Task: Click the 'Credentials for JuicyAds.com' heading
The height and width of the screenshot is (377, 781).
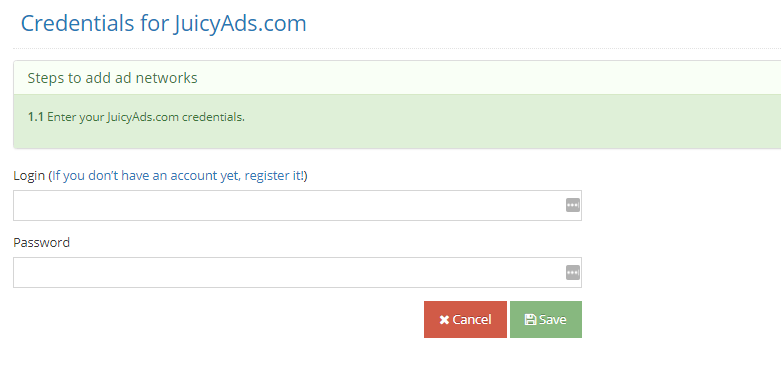Action: coord(163,24)
